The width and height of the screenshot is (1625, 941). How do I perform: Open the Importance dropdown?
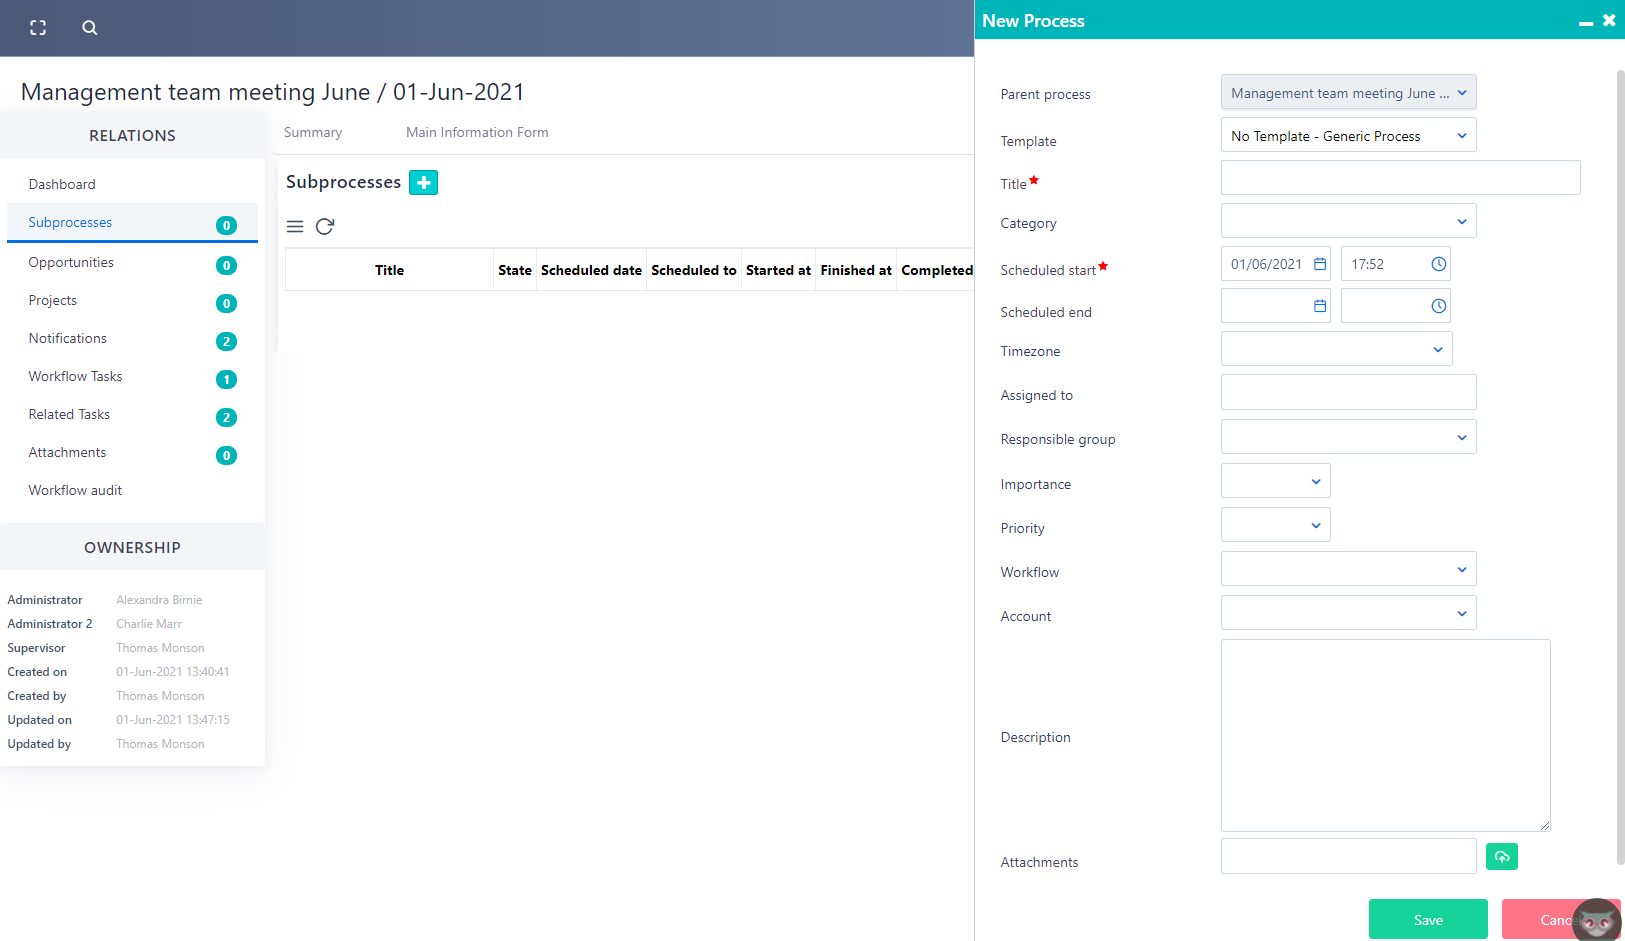coord(1276,481)
